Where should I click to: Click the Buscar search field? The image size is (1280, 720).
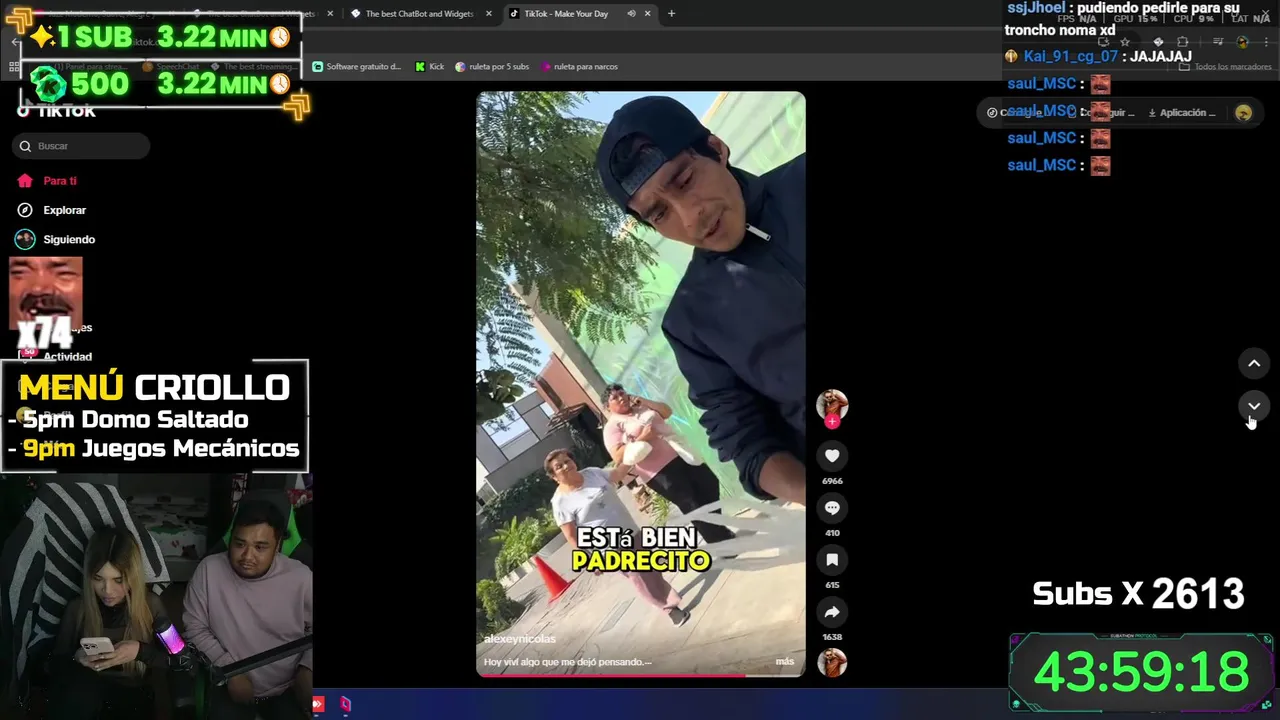[81, 146]
